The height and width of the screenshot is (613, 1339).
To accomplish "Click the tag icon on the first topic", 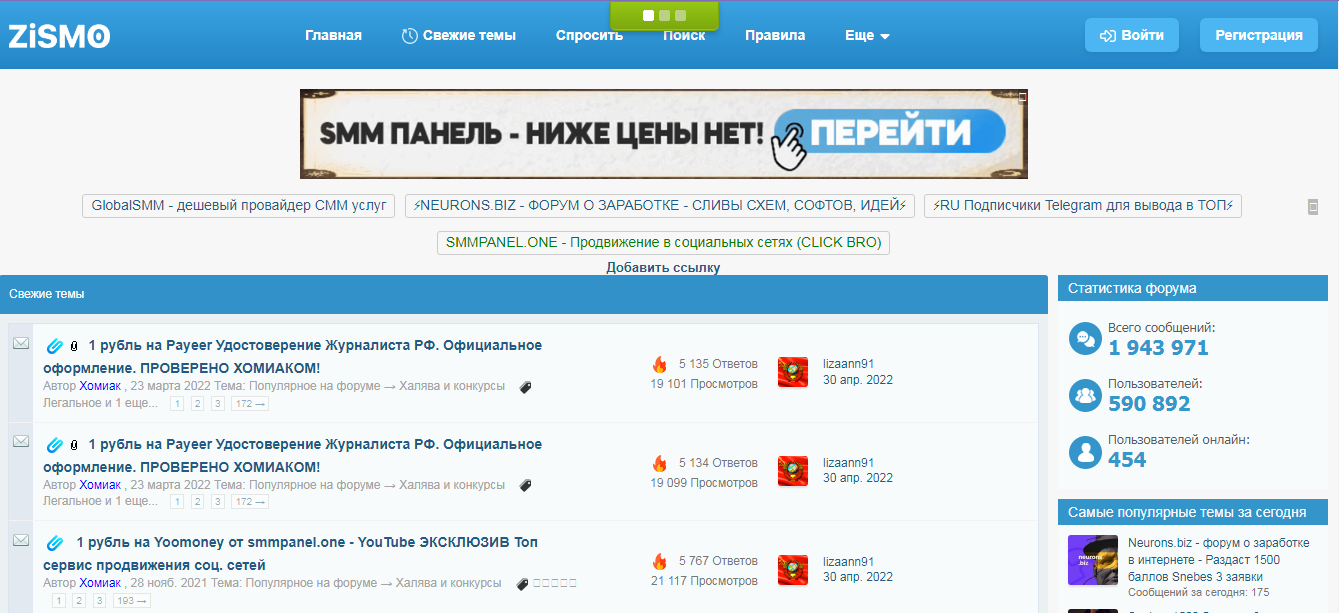I will [x=526, y=387].
